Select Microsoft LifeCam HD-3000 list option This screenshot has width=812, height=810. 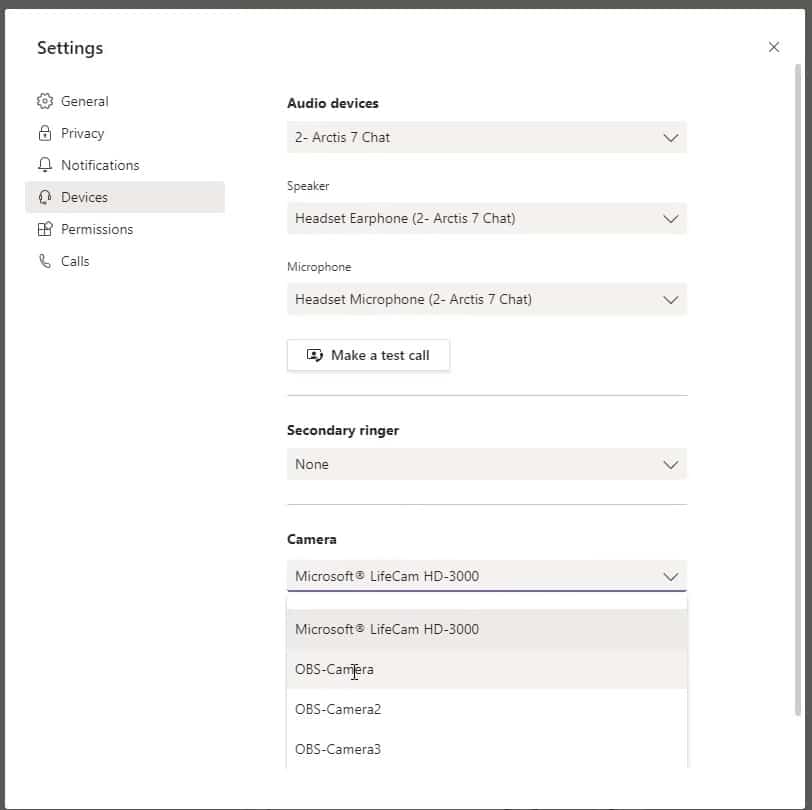(x=487, y=629)
